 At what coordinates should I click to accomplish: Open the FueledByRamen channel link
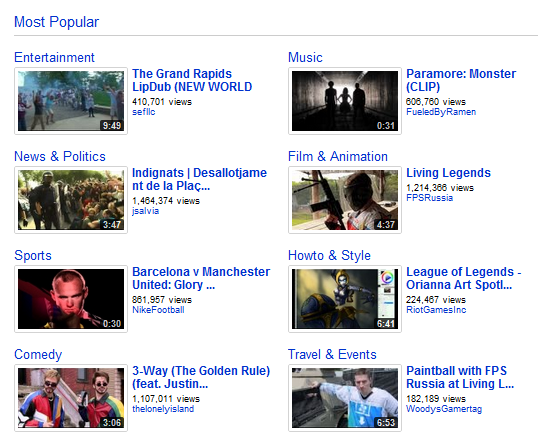coord(441,112)
